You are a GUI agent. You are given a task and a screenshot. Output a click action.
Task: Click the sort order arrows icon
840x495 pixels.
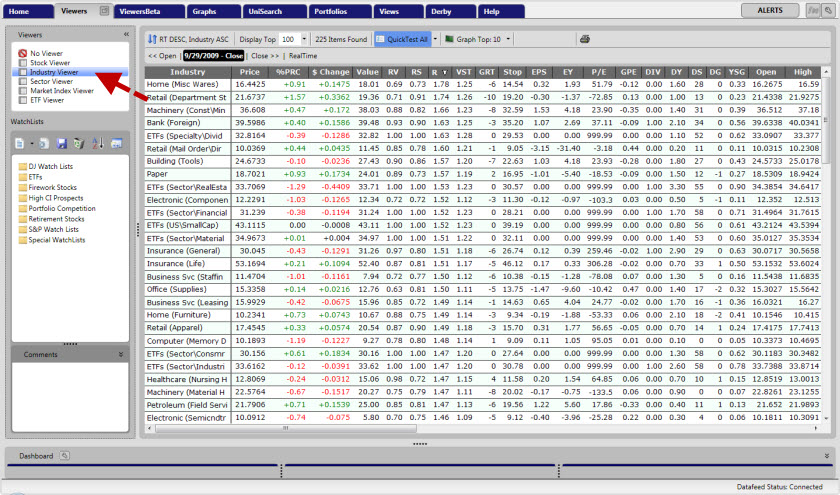[153, 39]
